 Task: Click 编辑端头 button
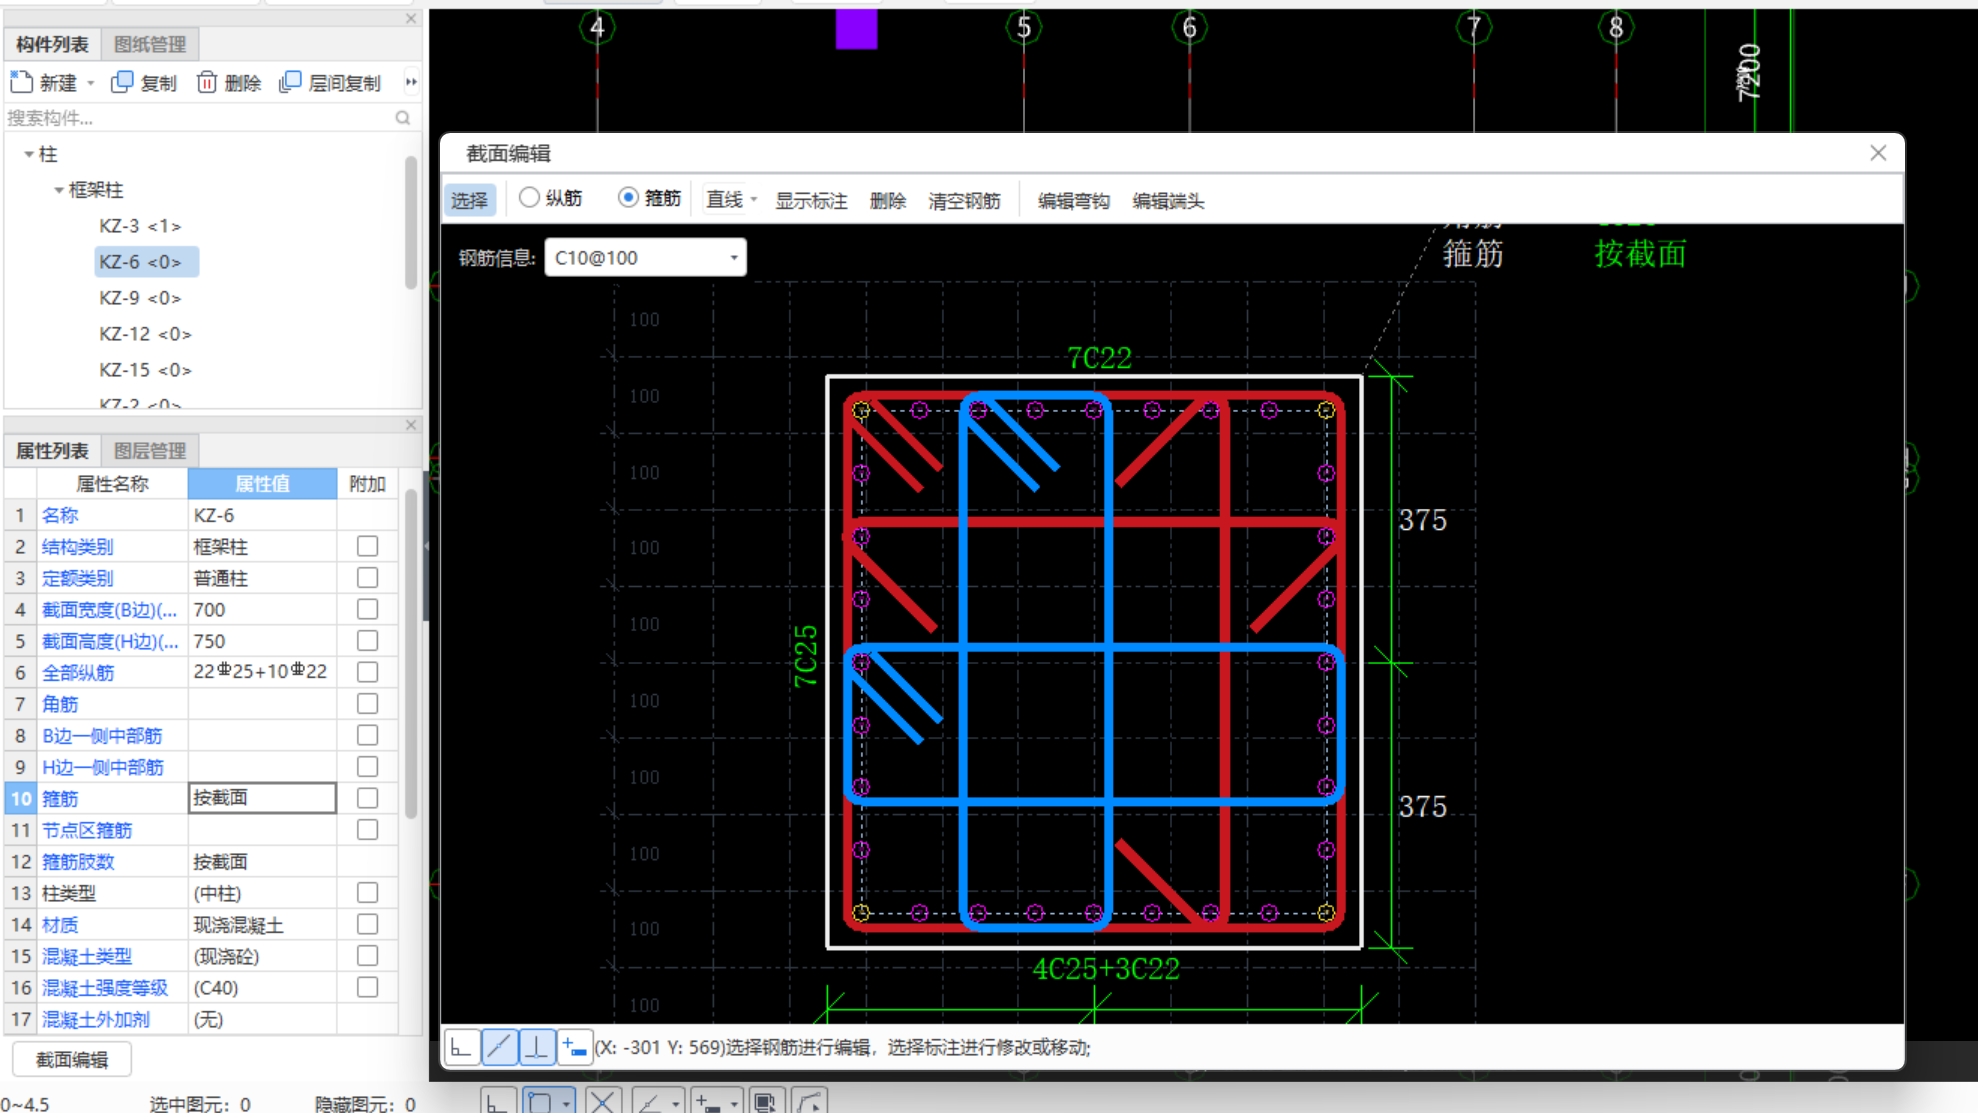pyautogui.click(x=1168, y=200)
